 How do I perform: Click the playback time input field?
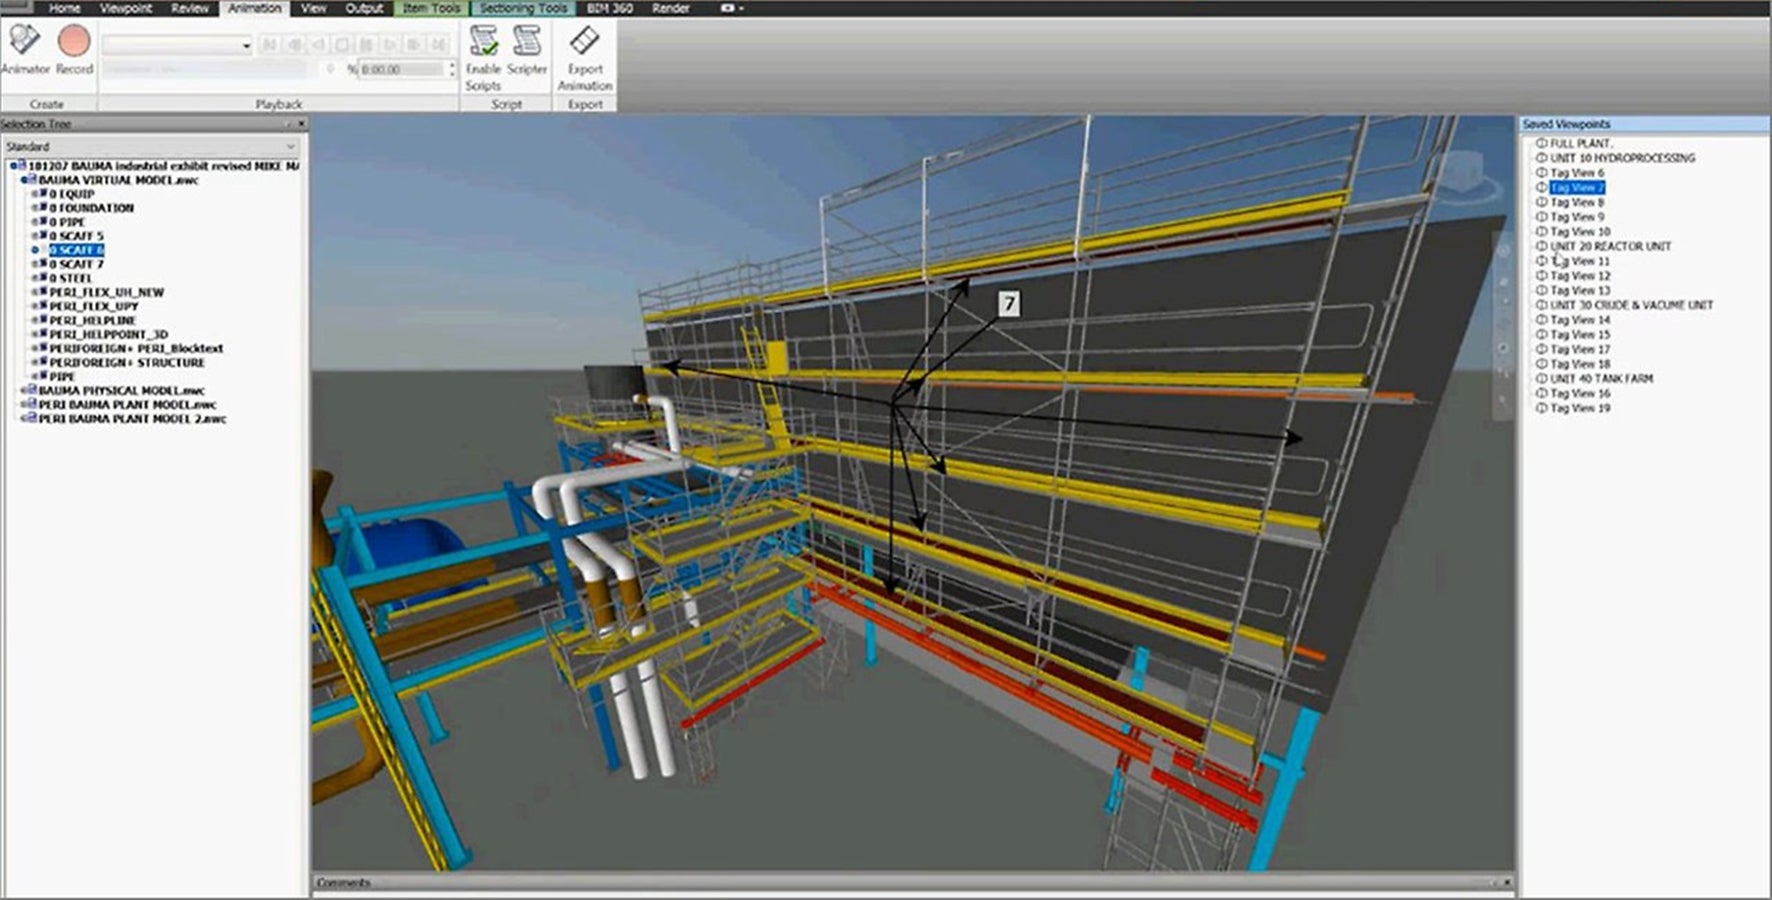(400, 69)
